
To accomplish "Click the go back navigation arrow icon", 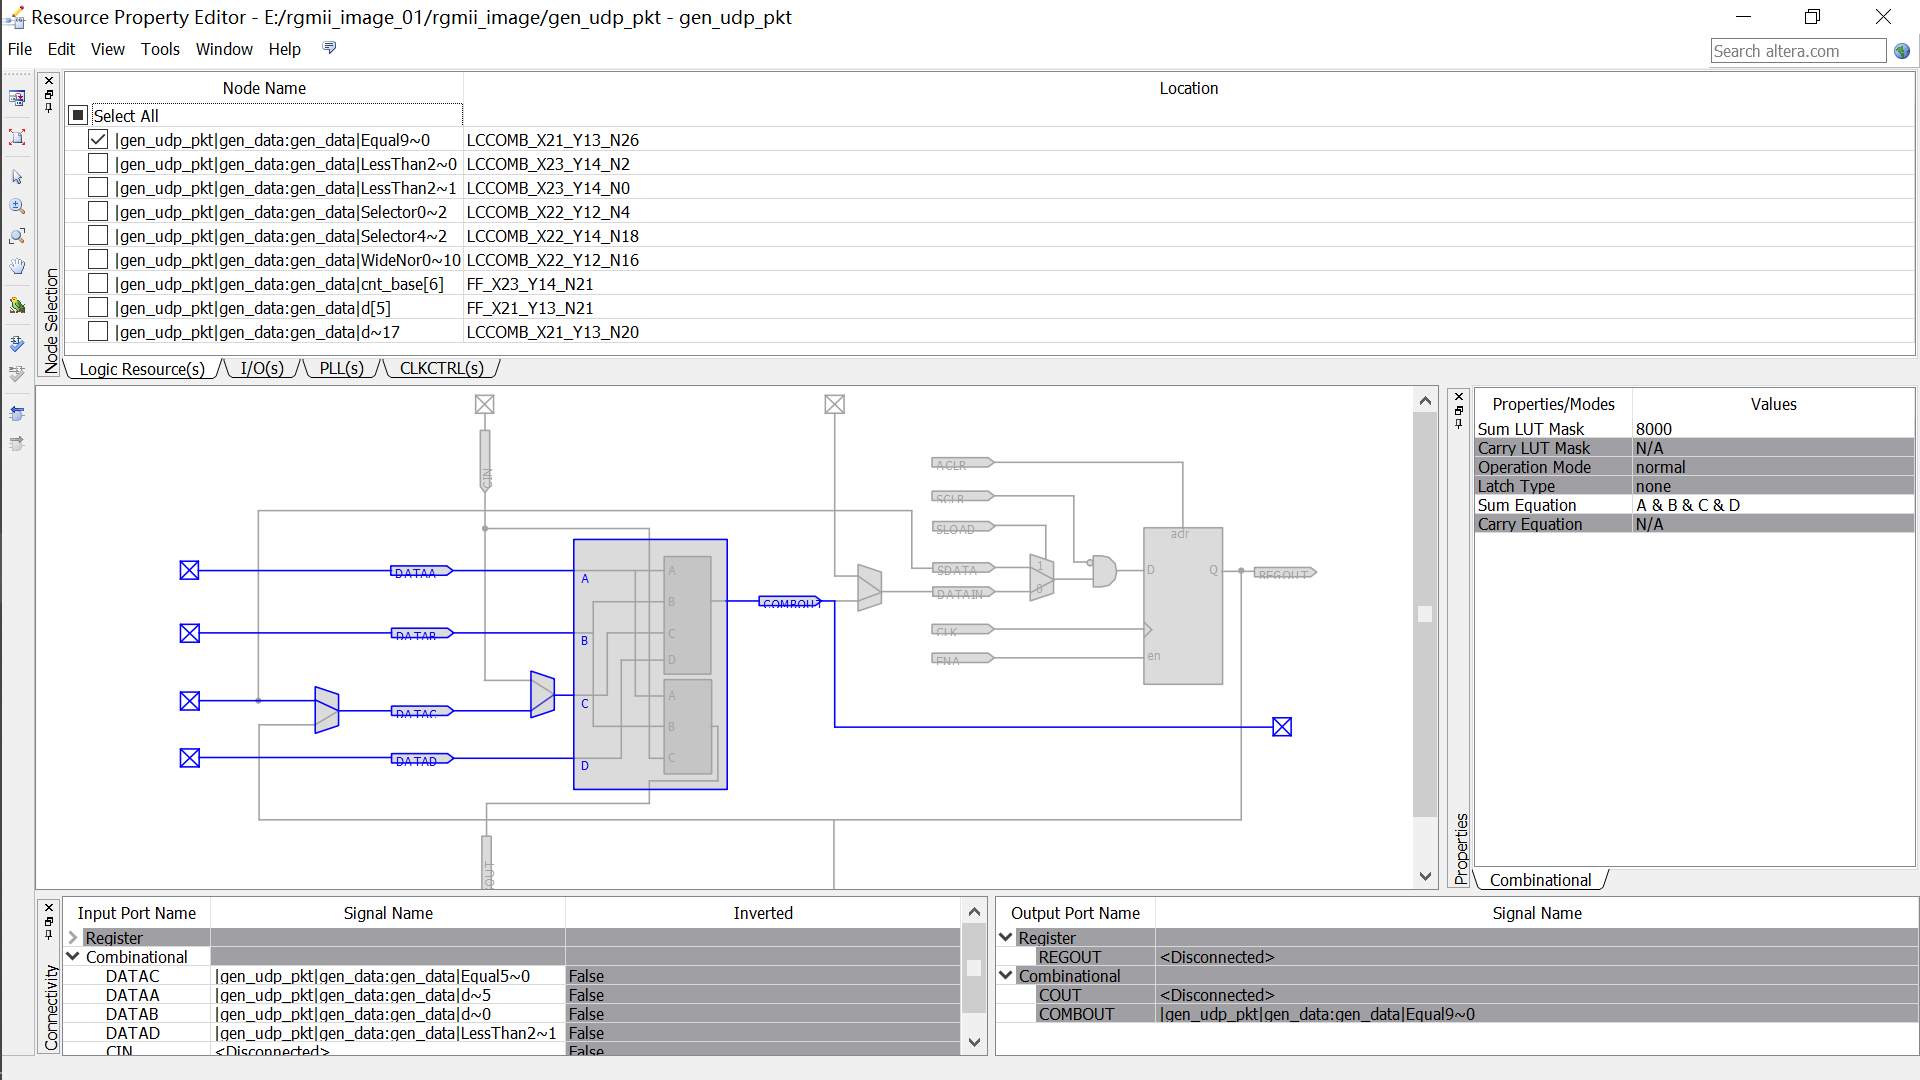I will 17,413.
